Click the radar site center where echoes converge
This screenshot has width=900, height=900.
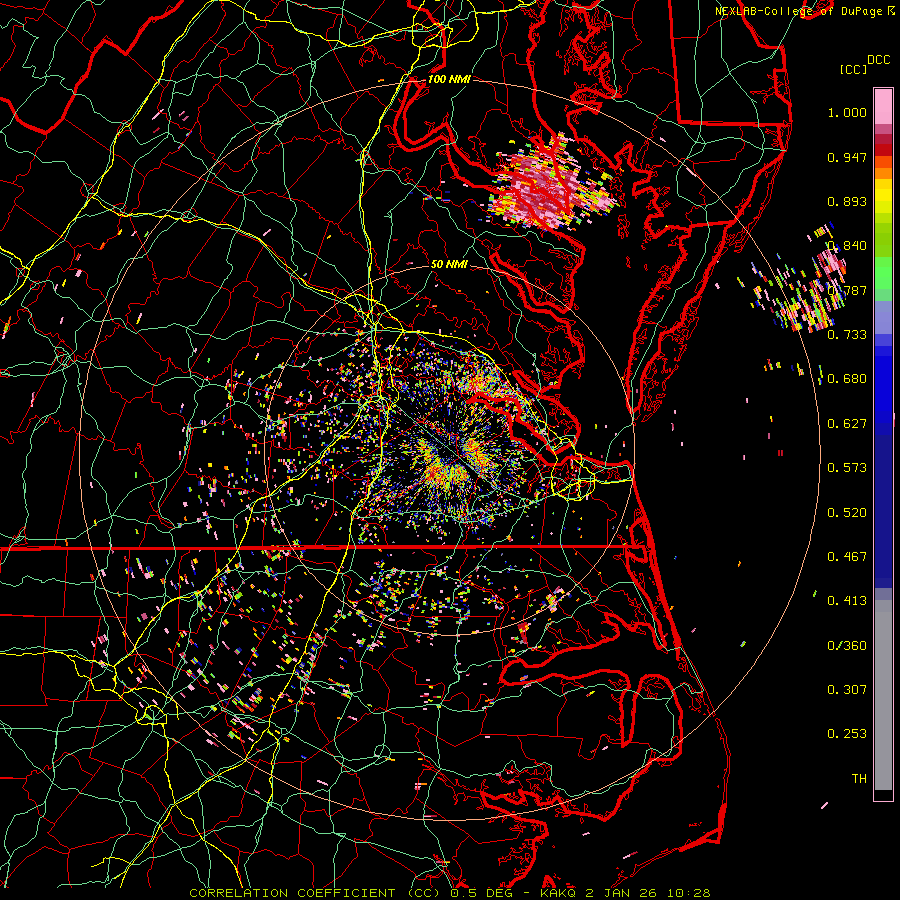[x=451, y=452]
